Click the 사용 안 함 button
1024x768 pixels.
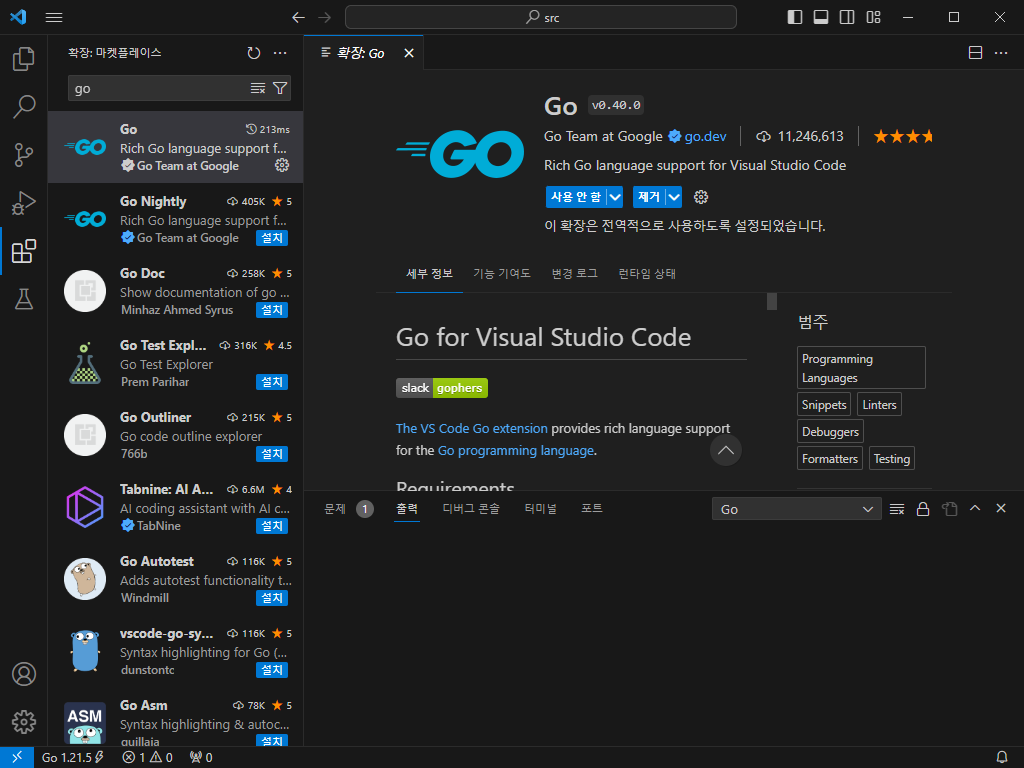576,197
